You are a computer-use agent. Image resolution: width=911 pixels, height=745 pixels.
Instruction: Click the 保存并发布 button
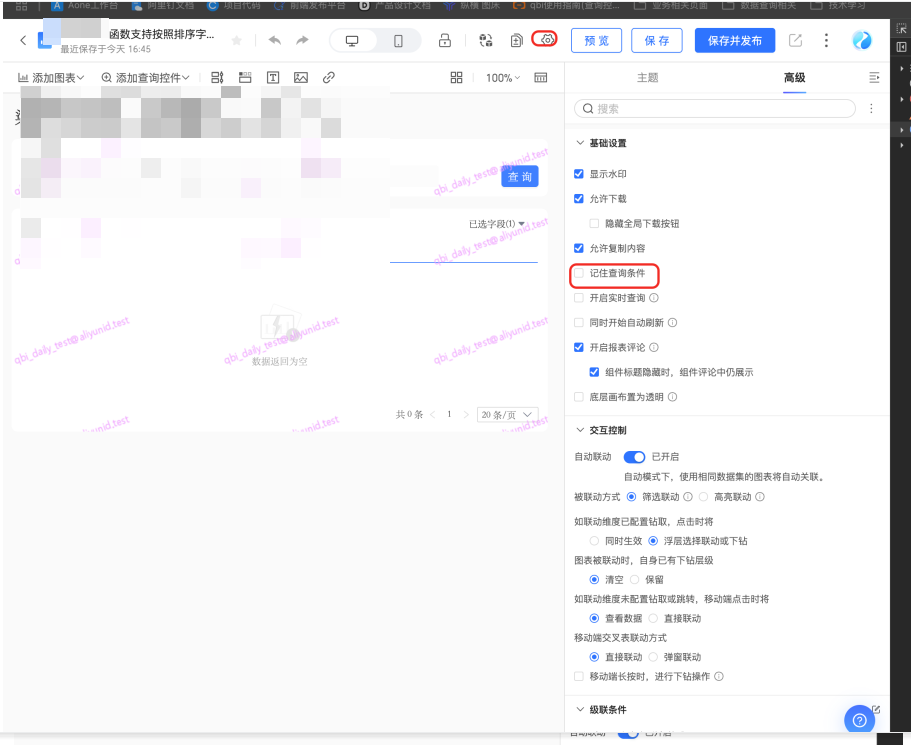pyautogui.click(x=734, y=41)
